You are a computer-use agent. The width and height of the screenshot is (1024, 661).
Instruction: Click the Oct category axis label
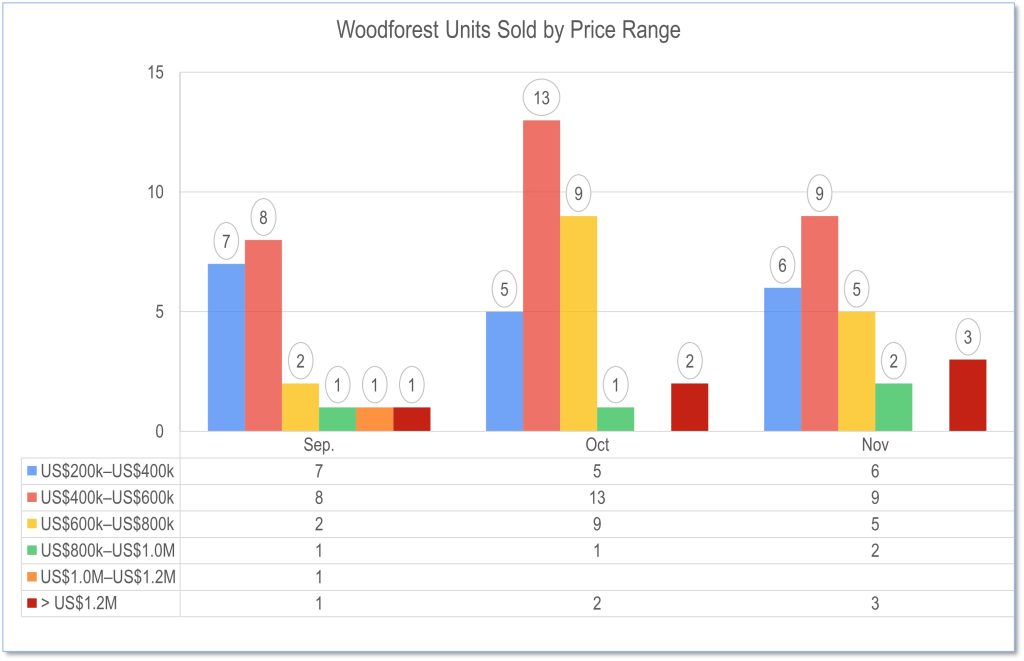(x=597, y=445)
